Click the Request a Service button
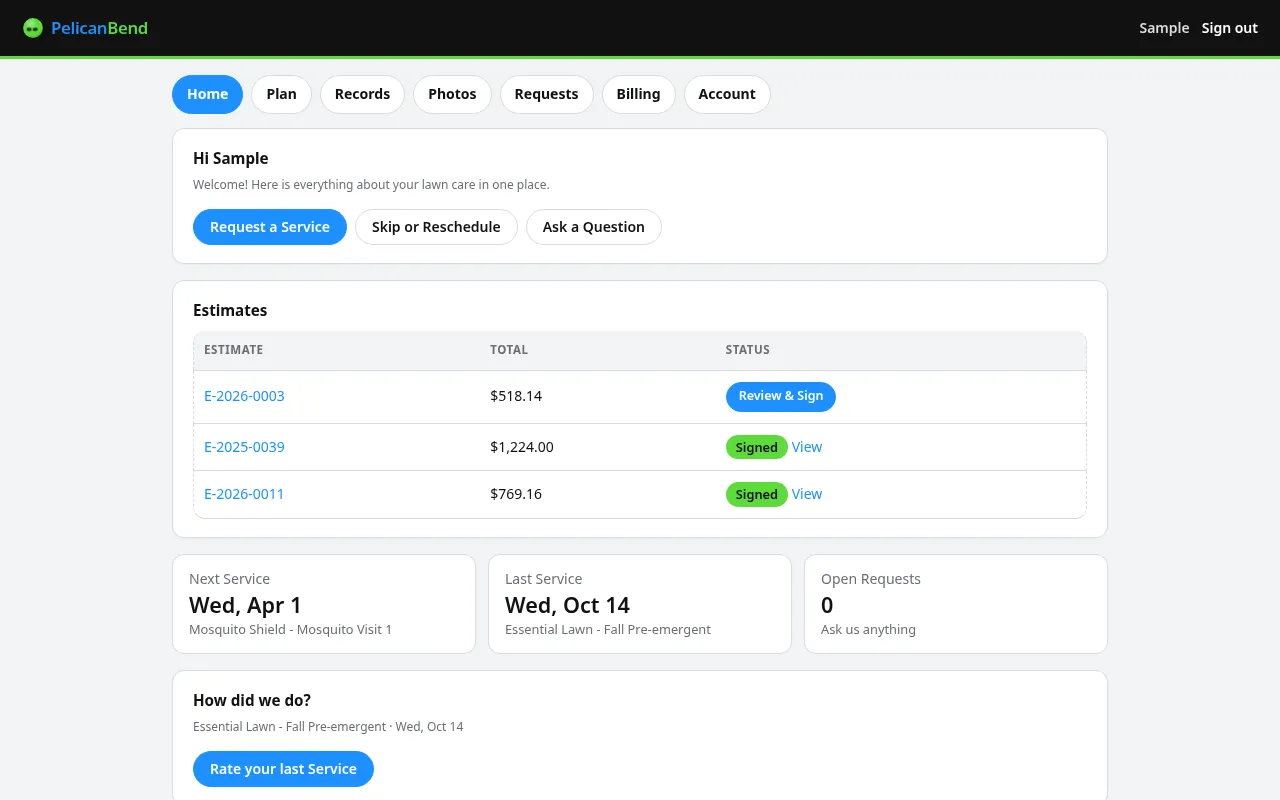The image size is (1280, 800). pos(270,227)
